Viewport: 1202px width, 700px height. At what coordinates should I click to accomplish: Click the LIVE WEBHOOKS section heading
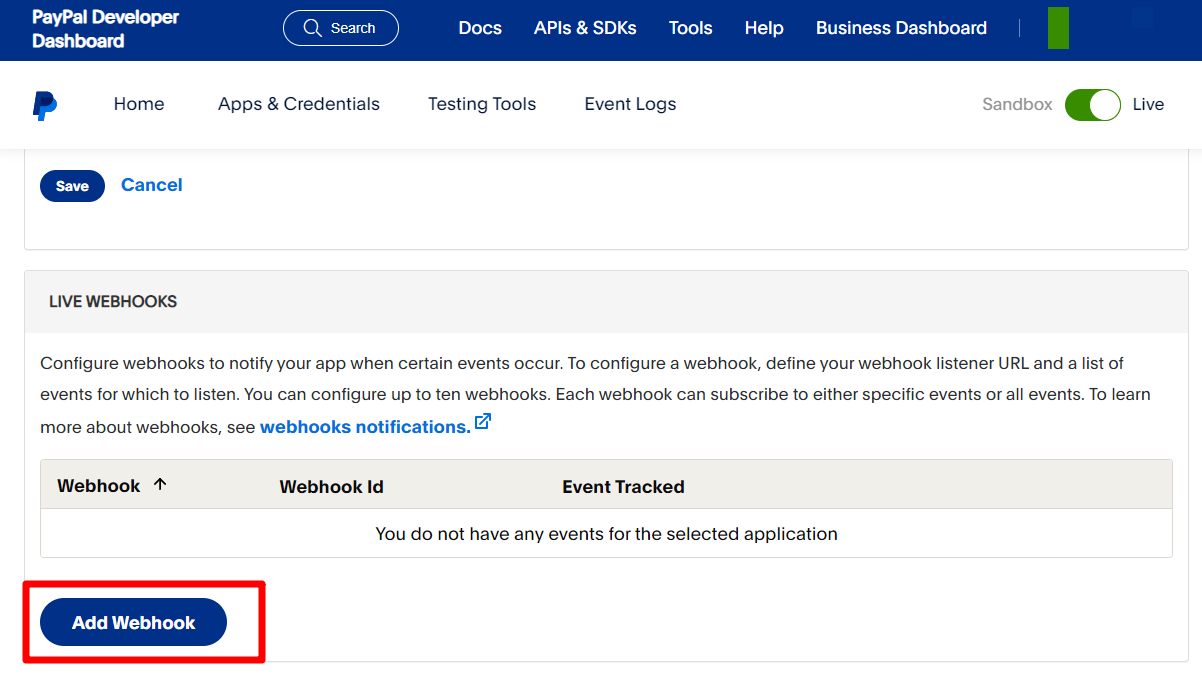point(113,301)
